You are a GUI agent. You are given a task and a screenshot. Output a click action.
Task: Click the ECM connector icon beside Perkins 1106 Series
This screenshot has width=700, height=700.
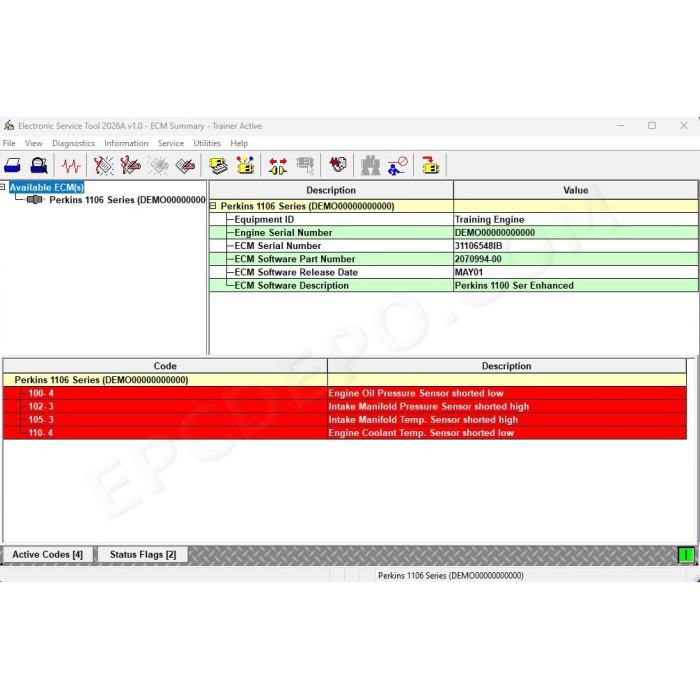coord(34,200)
